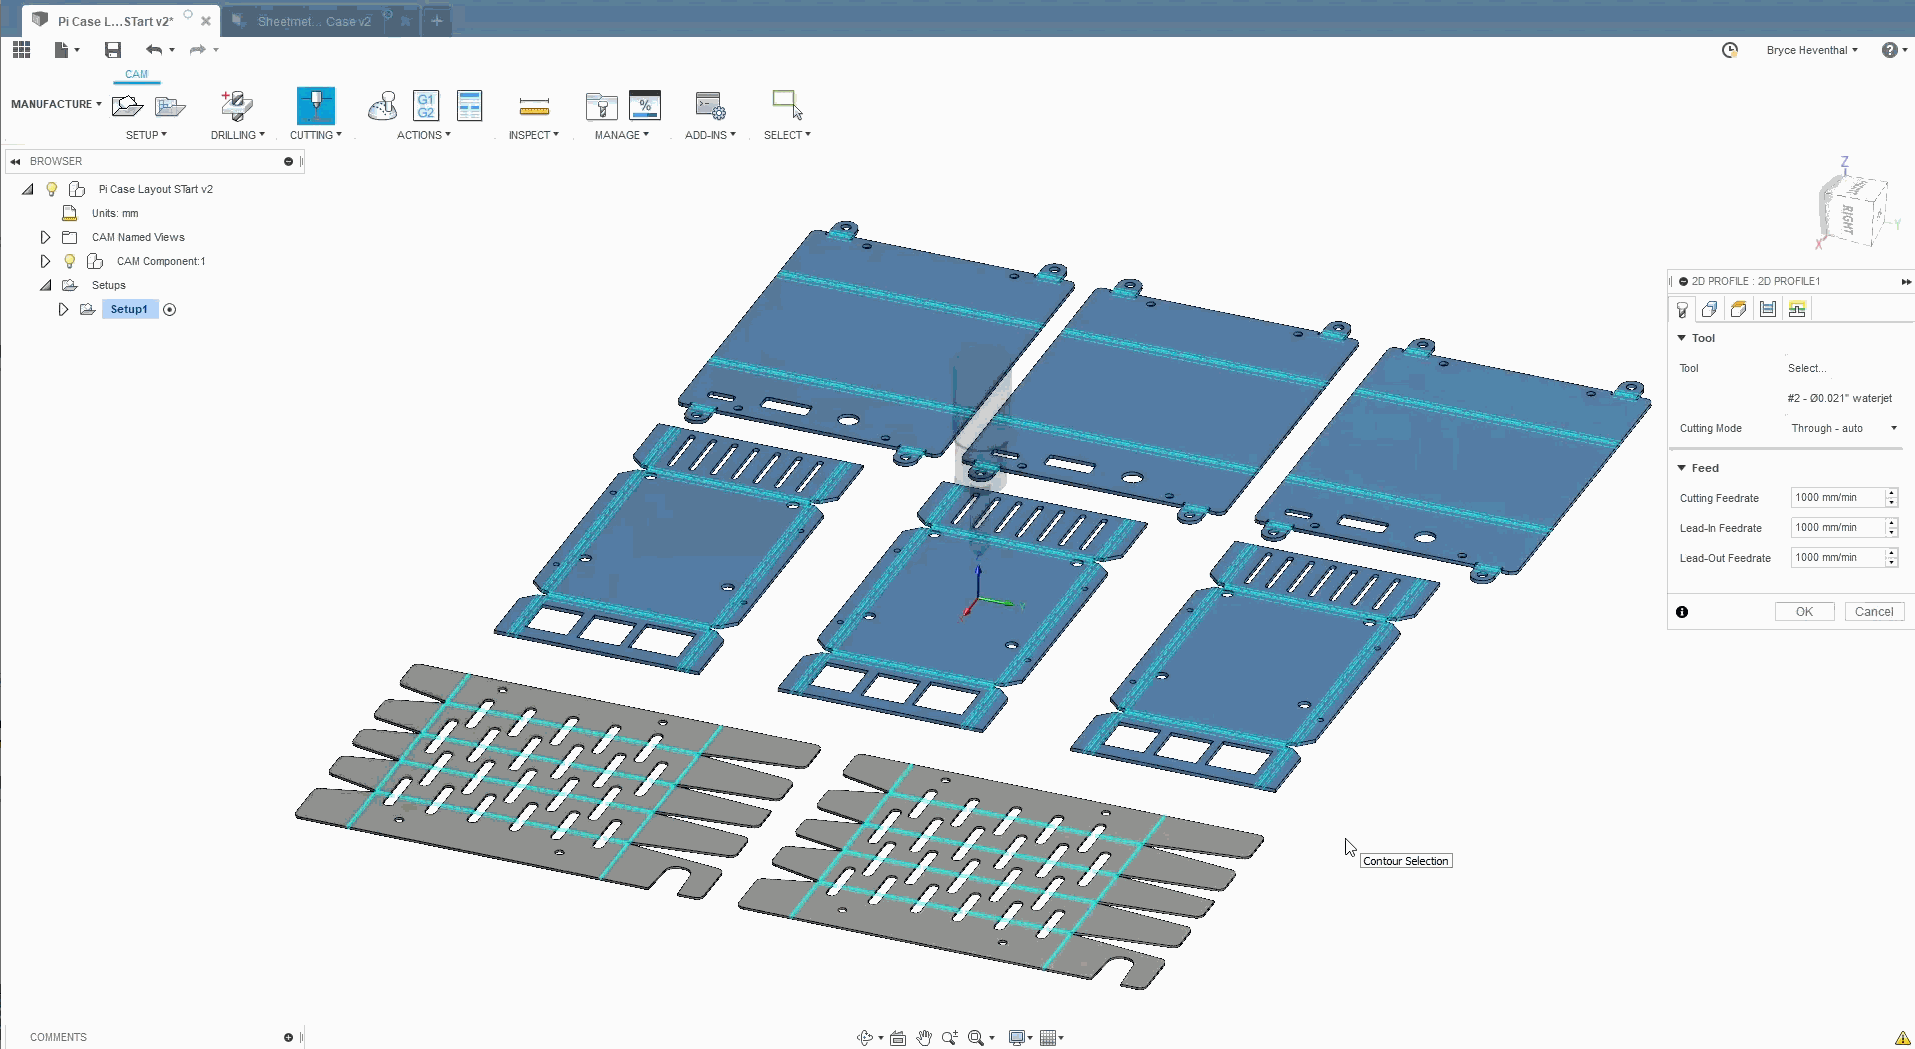This screenshot has width=1915, height=1049.
Task: Collapse the Feed section in the dialog
Action: pos(1682,468)
